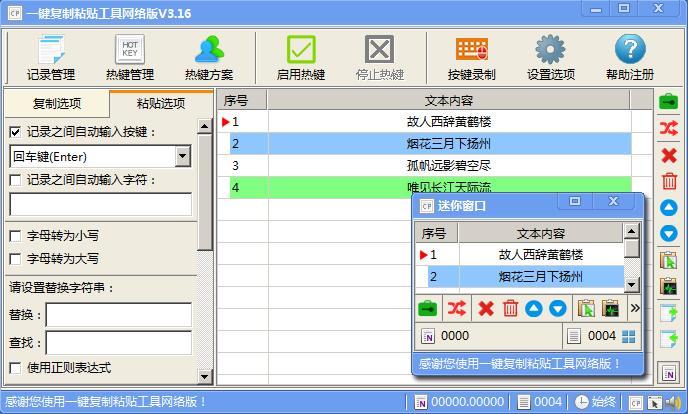Expand the 回车键(Enter) dropdown

click(182, 156)
